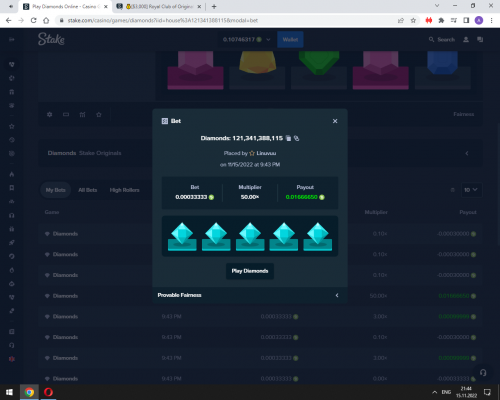
Task: Open Opera browser from taskbar
Action: pyautogui.click(x=48, y=392)
